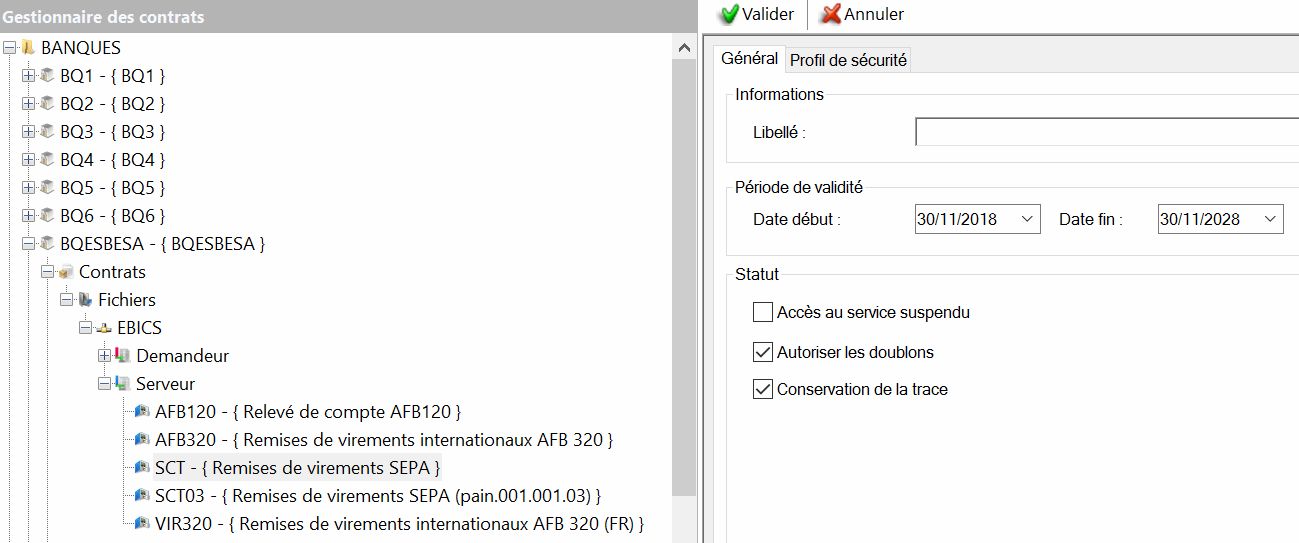Screen dimensions: 1299x543
Task: Open the Date fin dropdown
Action: point(1270,219)
